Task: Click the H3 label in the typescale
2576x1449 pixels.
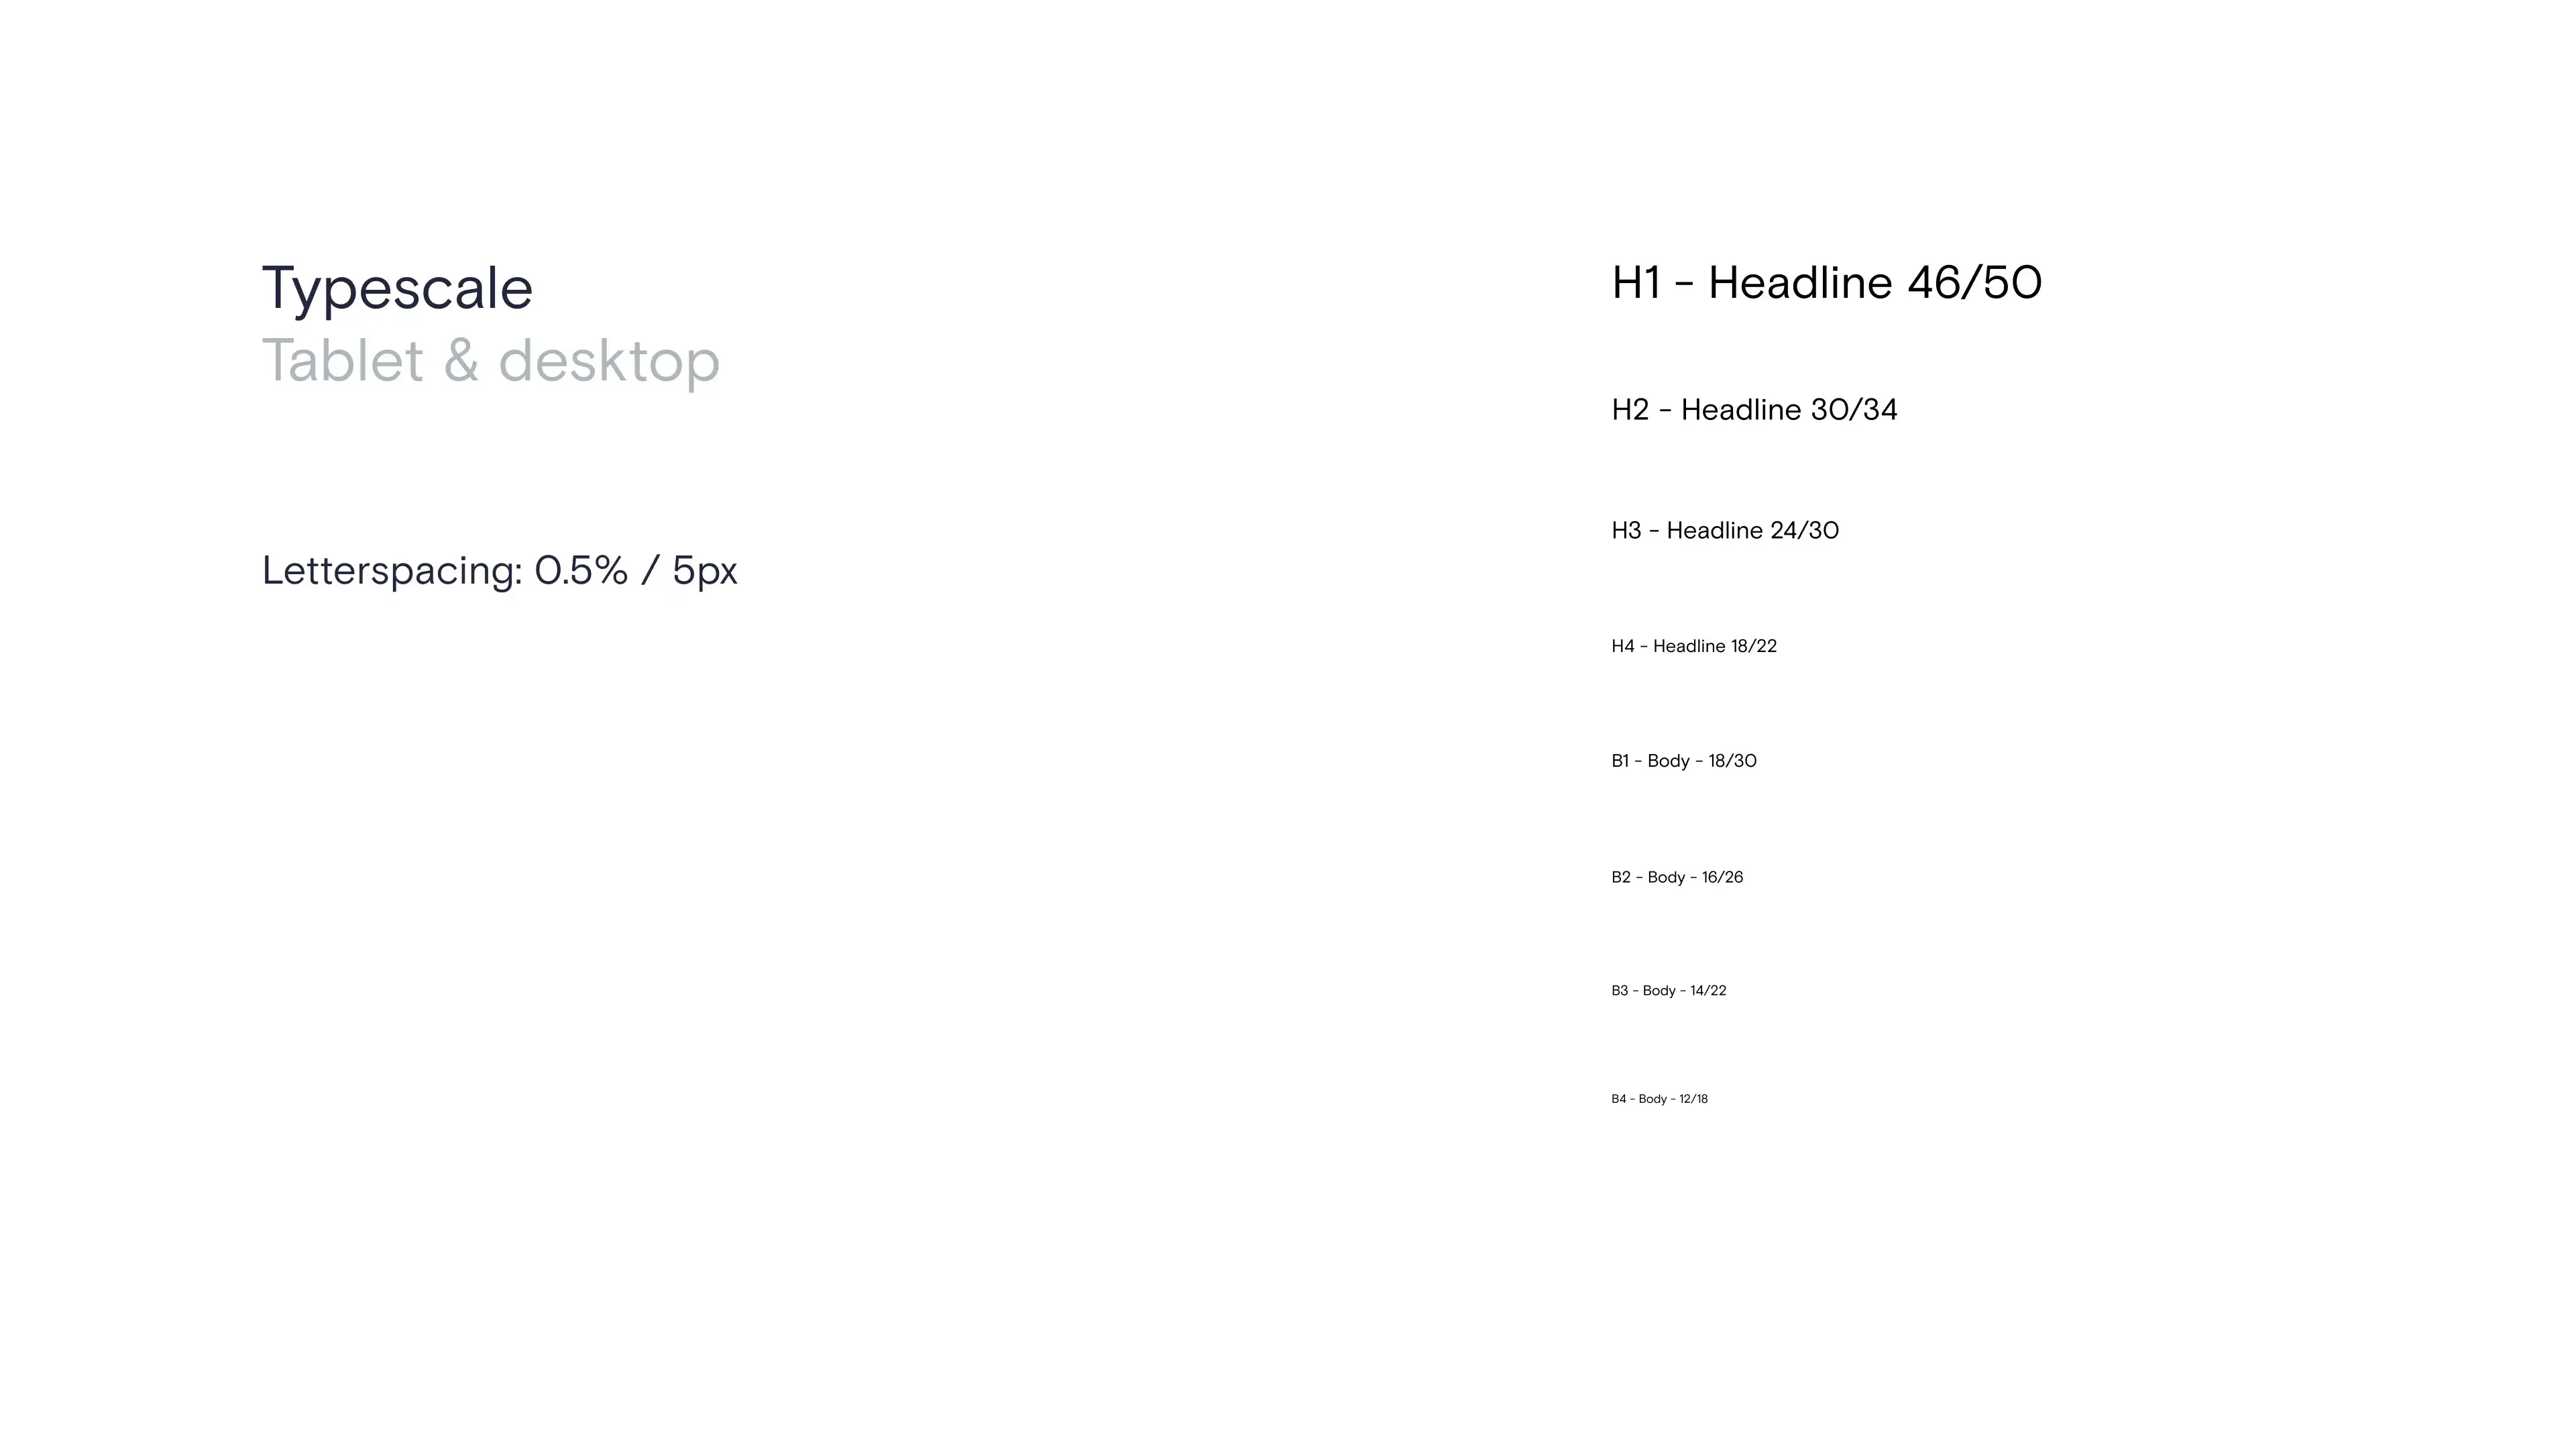Action: pyautogui.click(x=1626, y=531)
